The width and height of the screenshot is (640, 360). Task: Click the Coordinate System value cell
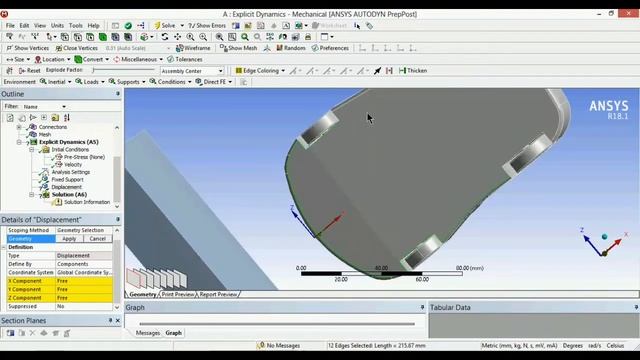tap(84, 272)
